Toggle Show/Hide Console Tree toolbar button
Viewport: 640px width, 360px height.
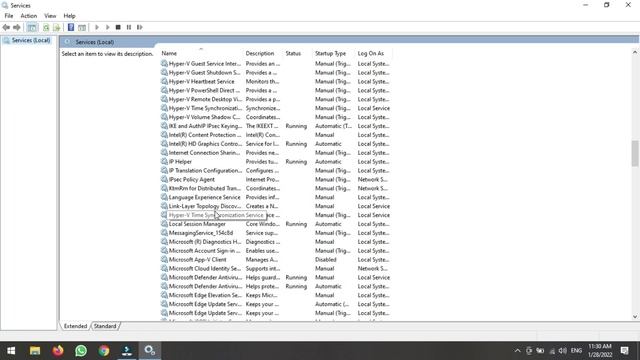31,27
